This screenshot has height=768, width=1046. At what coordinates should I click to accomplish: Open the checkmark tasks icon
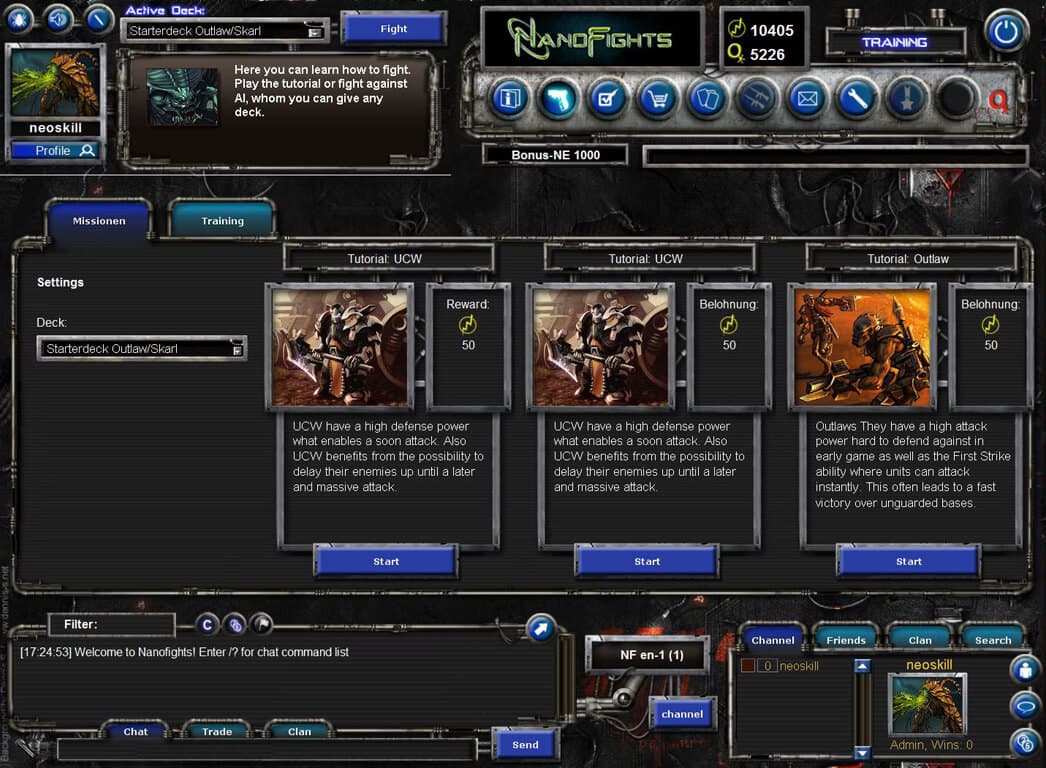click(608, 99)
